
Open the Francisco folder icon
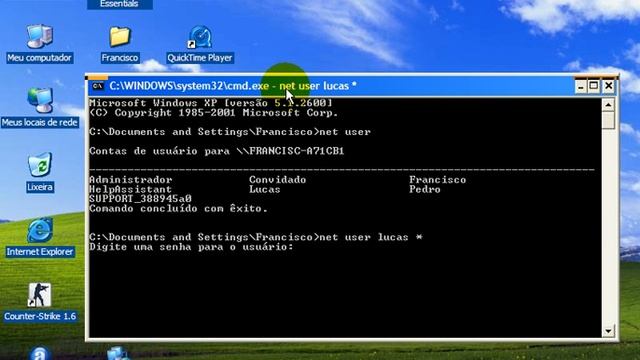pos(120,44)
